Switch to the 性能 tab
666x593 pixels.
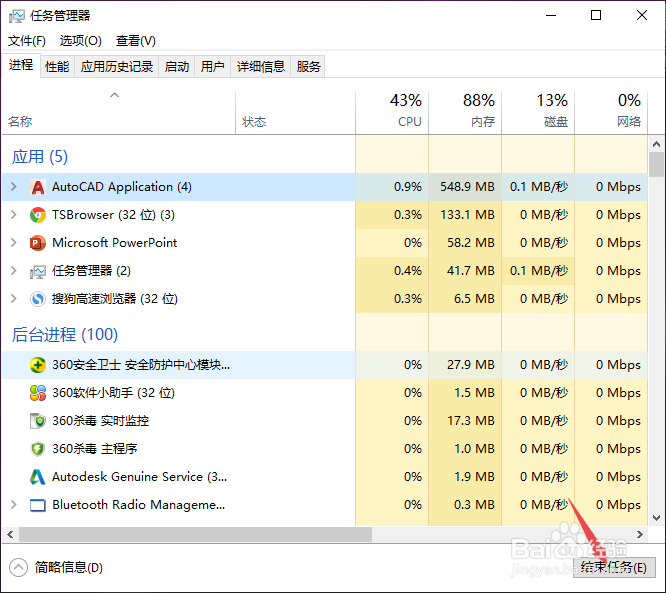coord(57,67)
